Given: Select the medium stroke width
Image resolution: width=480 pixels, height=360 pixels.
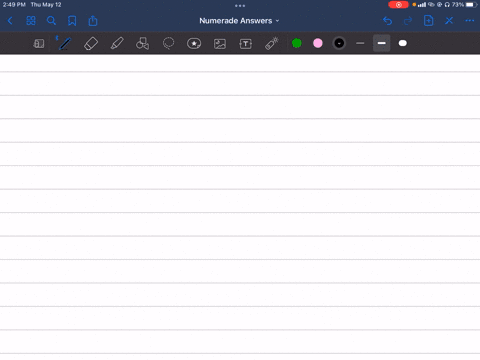Looking at the screenshot, I should click(x=381, y=43).
